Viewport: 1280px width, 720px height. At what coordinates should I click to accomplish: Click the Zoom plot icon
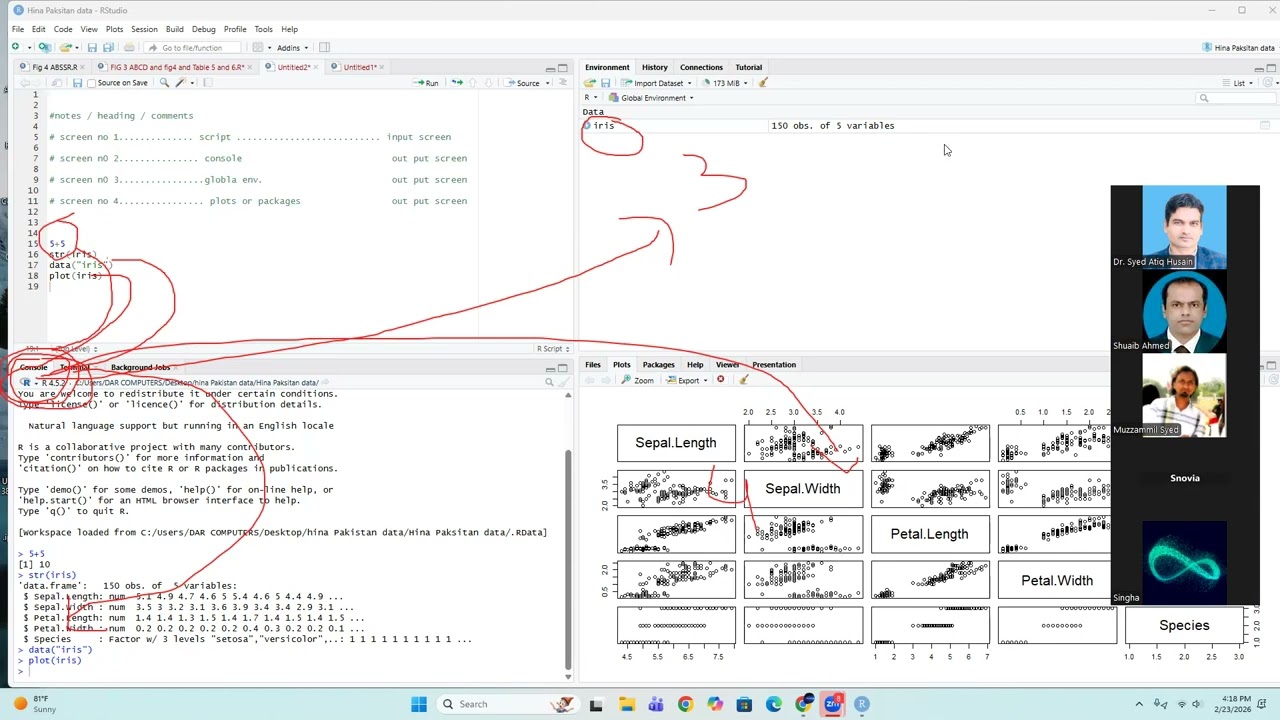(x=637, y=380)
